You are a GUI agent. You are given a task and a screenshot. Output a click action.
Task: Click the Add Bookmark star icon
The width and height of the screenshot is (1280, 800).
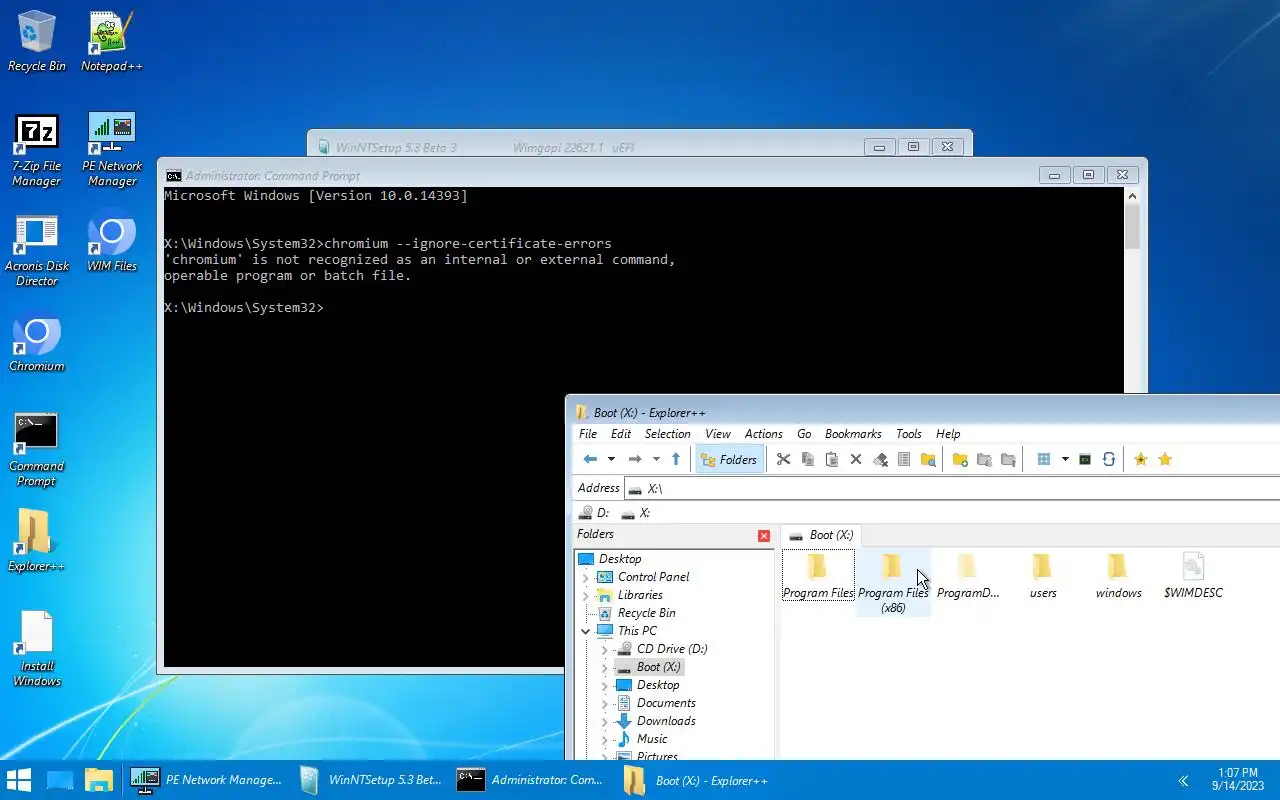pyautogui.click(x=1140, y=459)
